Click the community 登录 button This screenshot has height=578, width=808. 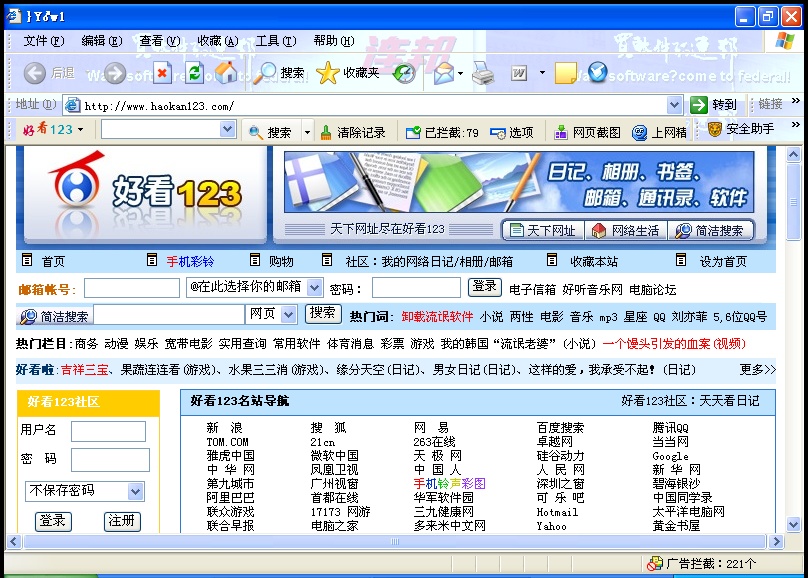click(53, 521)
